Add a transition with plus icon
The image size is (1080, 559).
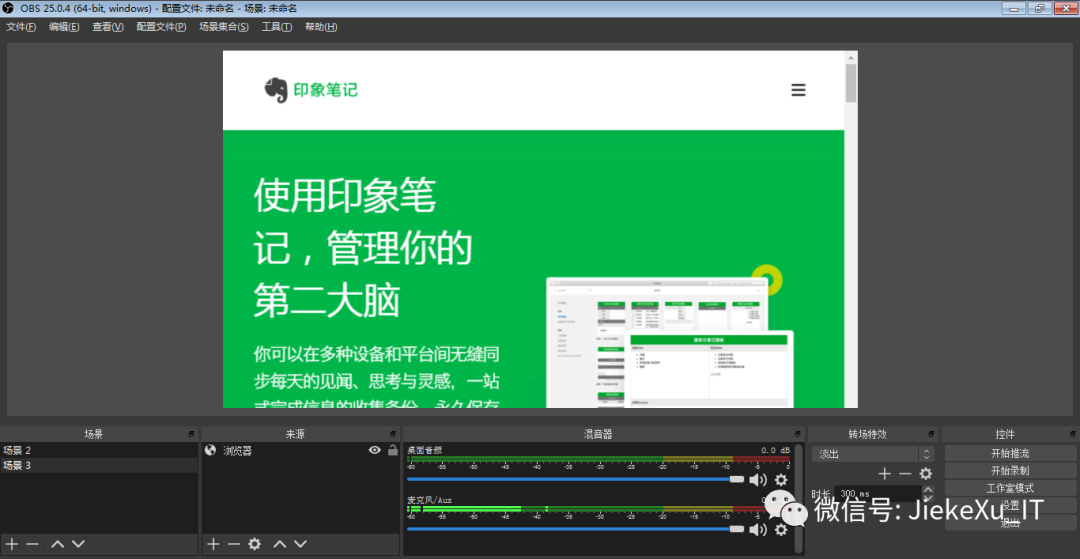tap(885, 474)
